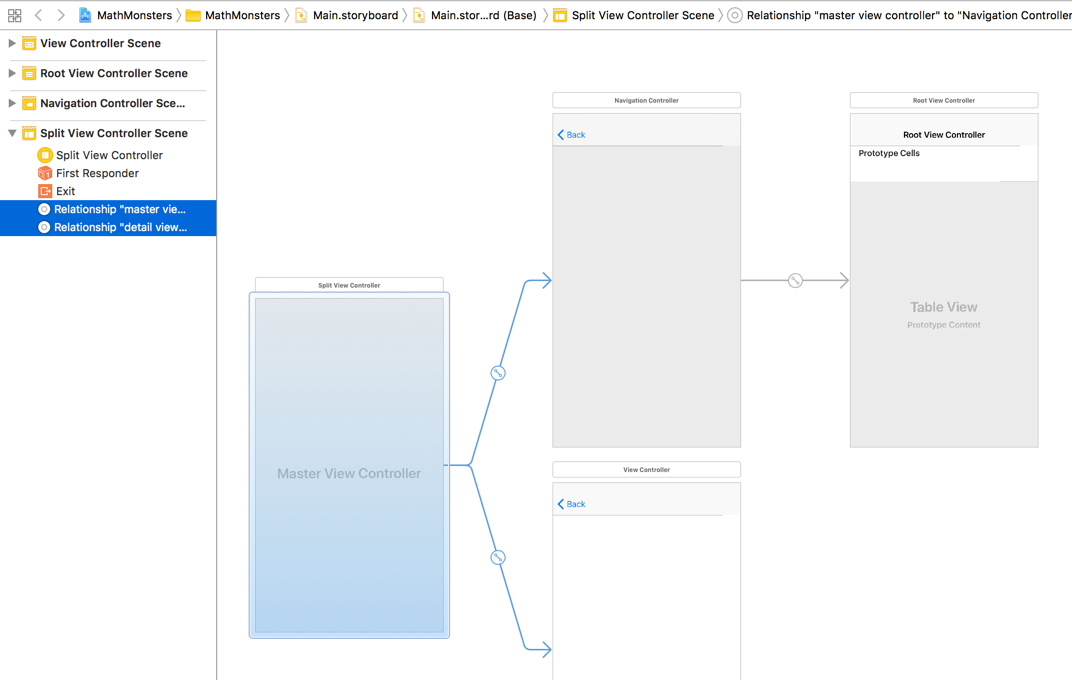Click the View Controller Scene storyboard icon
The height and width of the screenshot is (680, 1072).
(x=29, y=43)
